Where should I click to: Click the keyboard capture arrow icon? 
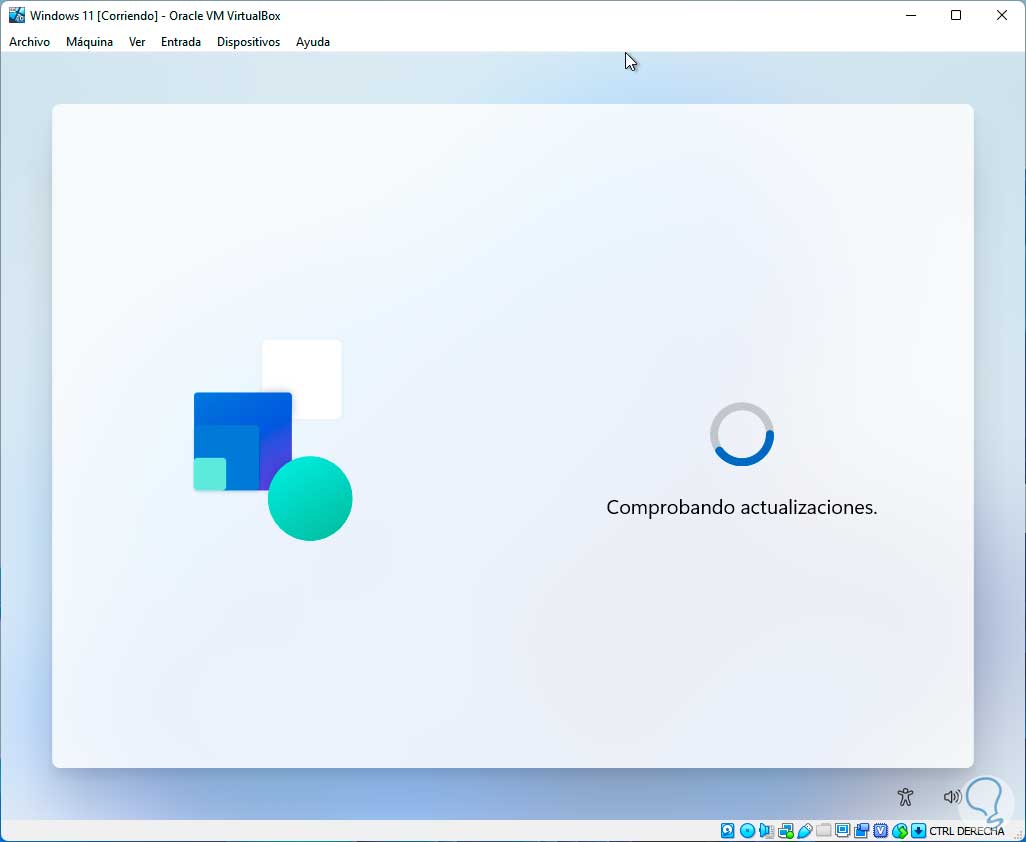pos(919,831)
